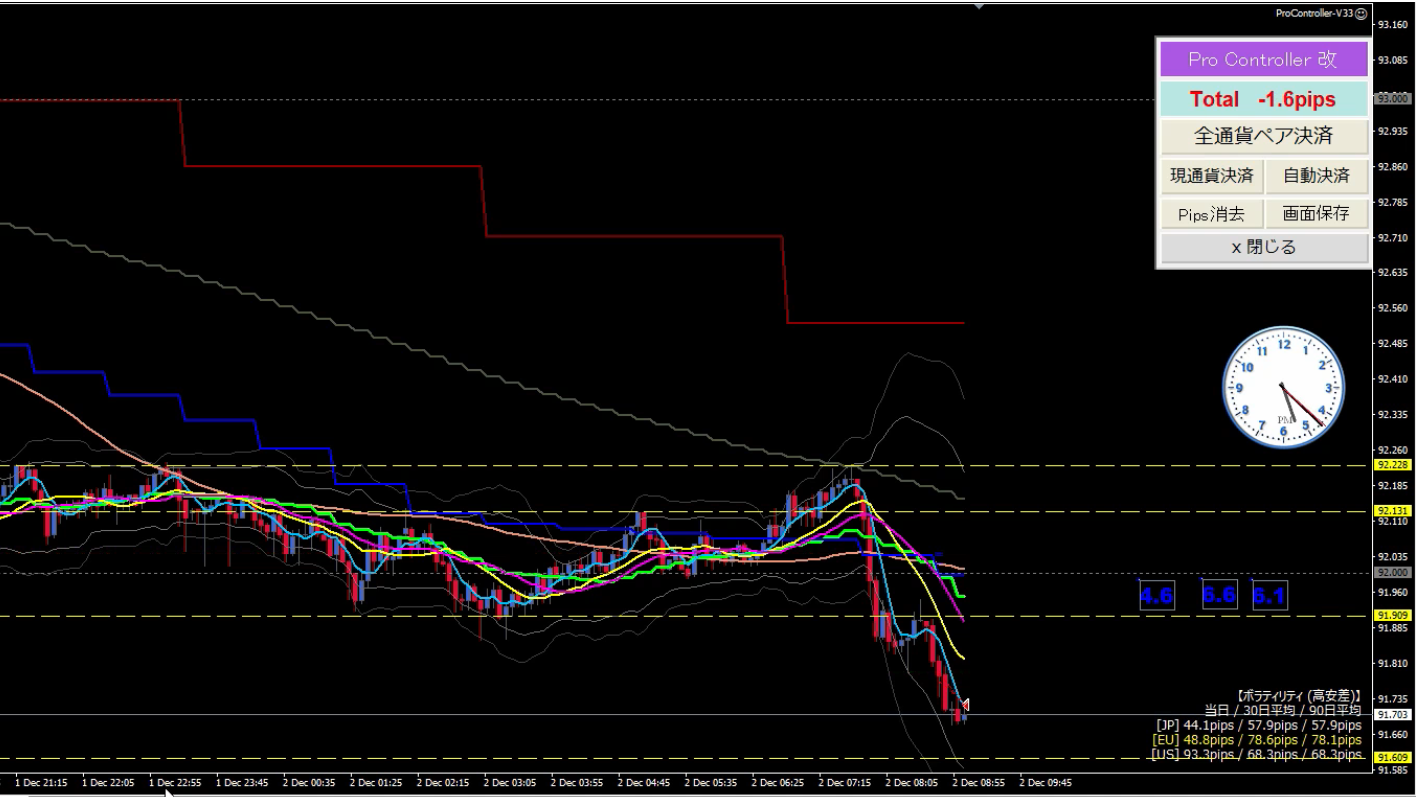Close the panel with x 閉じる
Image resolution: width=1416 pixels, height=797 pixels.
click(x=1263, y=248)
